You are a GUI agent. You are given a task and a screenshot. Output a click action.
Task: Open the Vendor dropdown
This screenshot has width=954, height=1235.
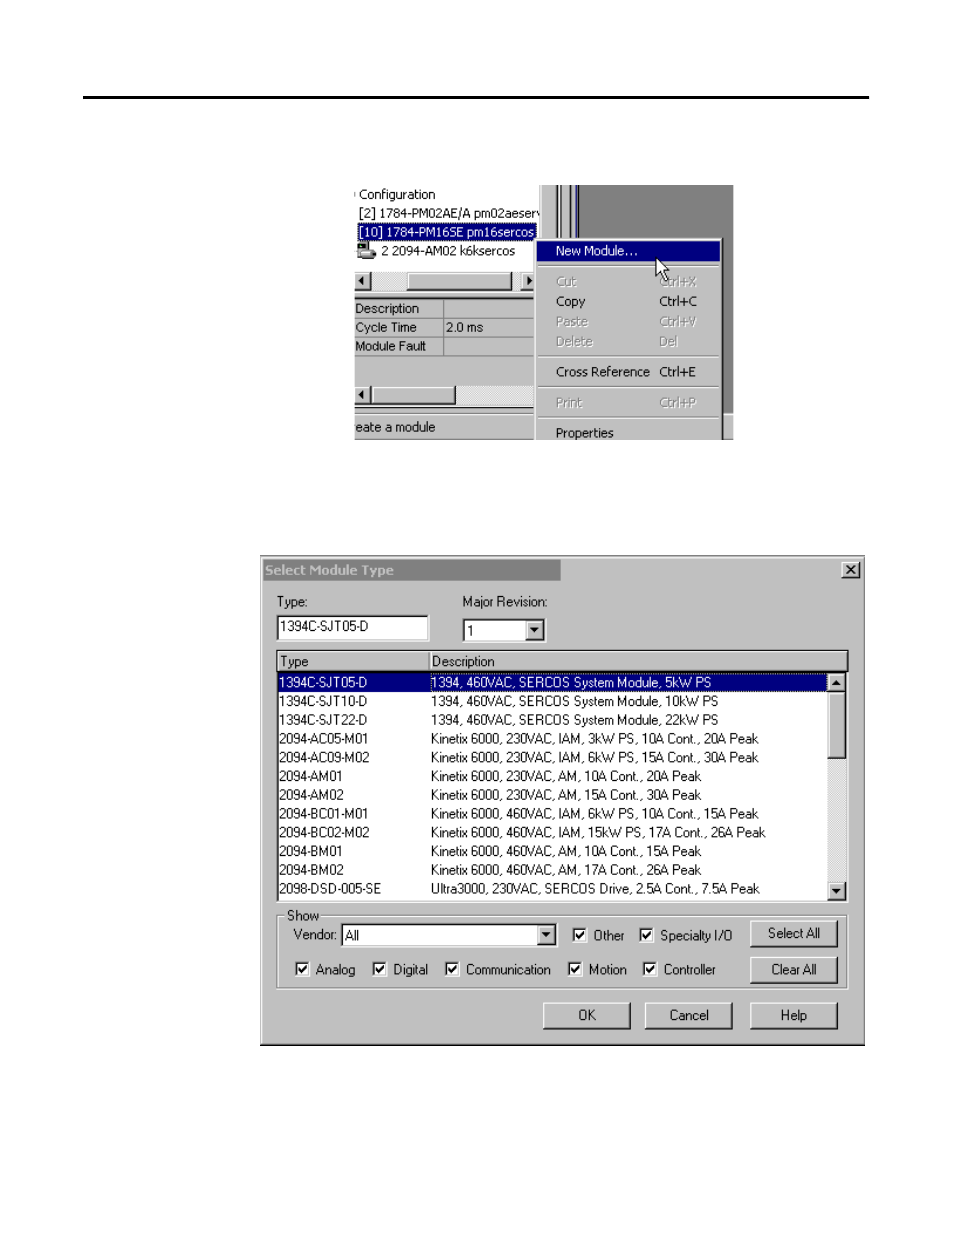(x=546, y=935)
